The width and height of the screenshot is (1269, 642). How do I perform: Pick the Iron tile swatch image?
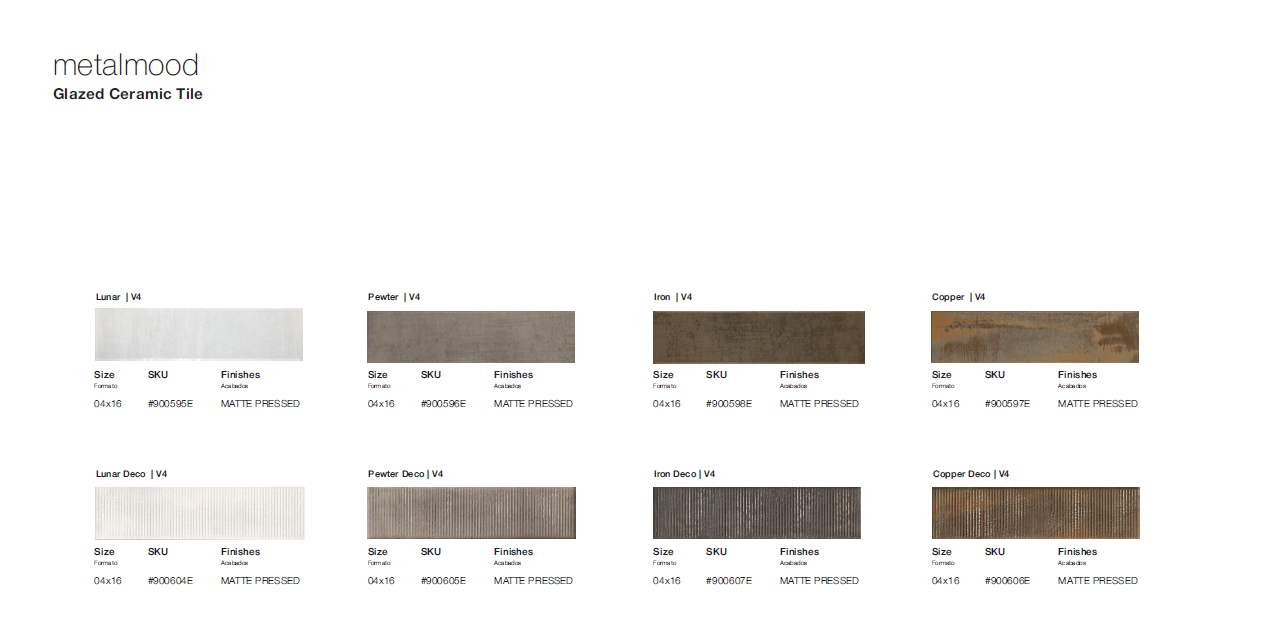coord(758,337)
